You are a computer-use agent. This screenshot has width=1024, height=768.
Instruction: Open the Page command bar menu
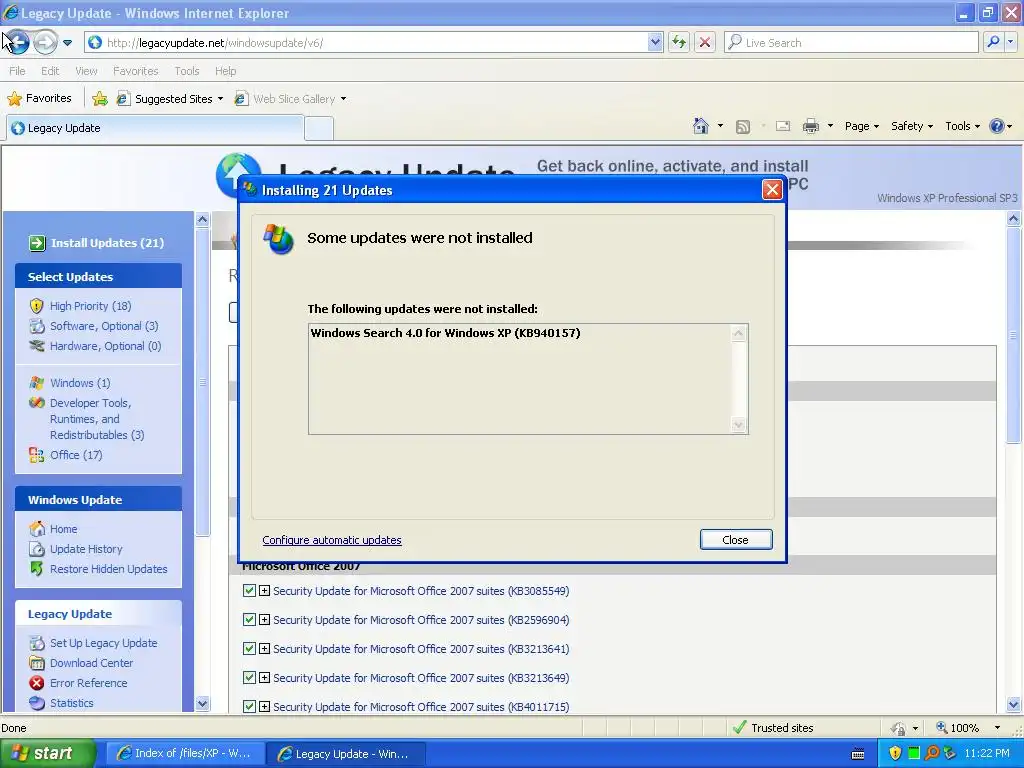tap(861, 126)
